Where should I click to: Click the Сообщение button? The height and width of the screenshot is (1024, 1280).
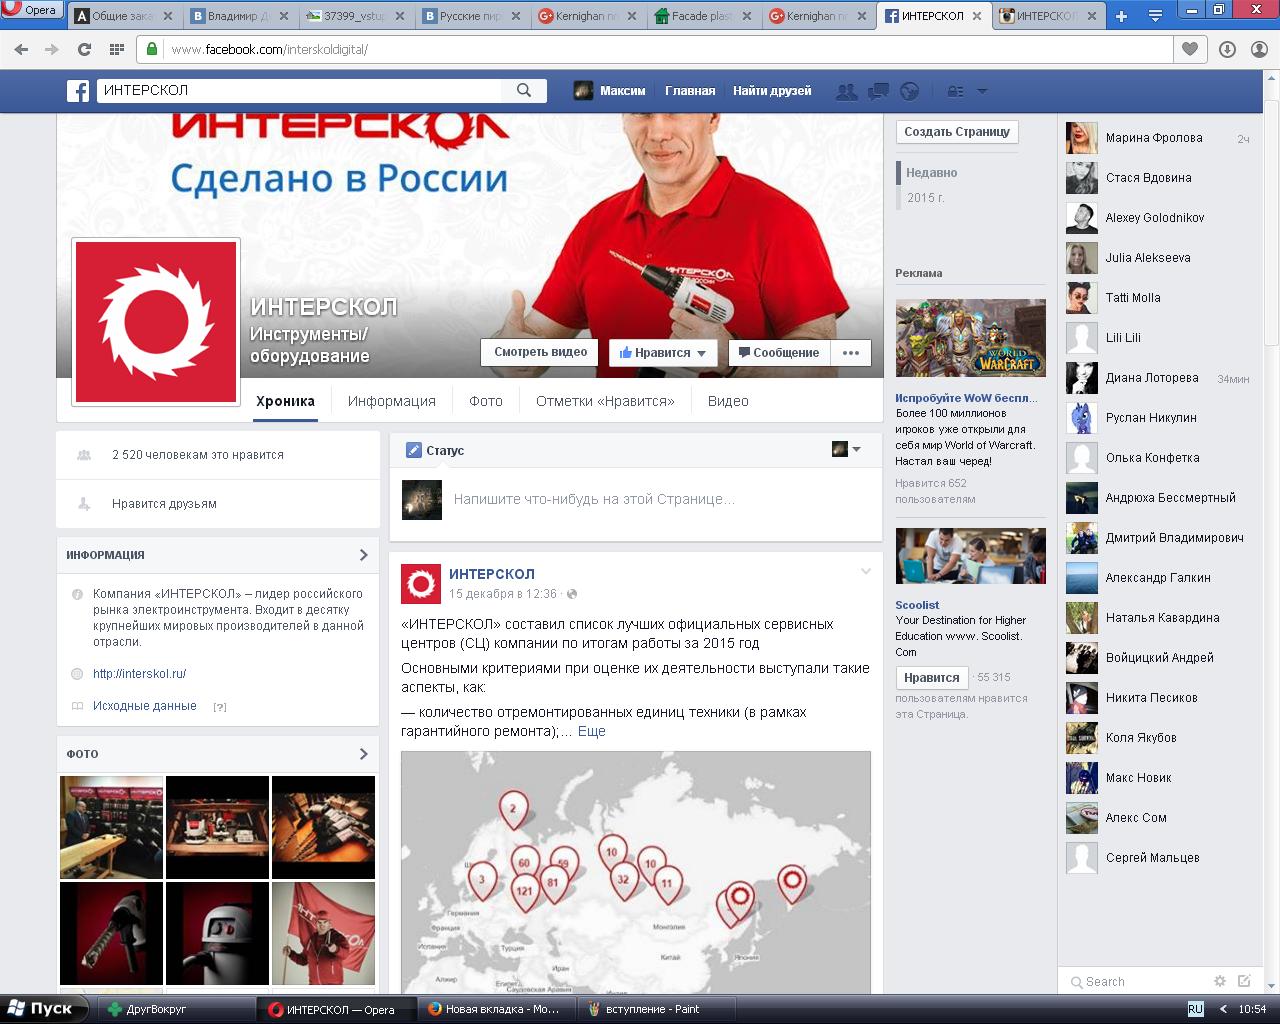pos(777,352)
